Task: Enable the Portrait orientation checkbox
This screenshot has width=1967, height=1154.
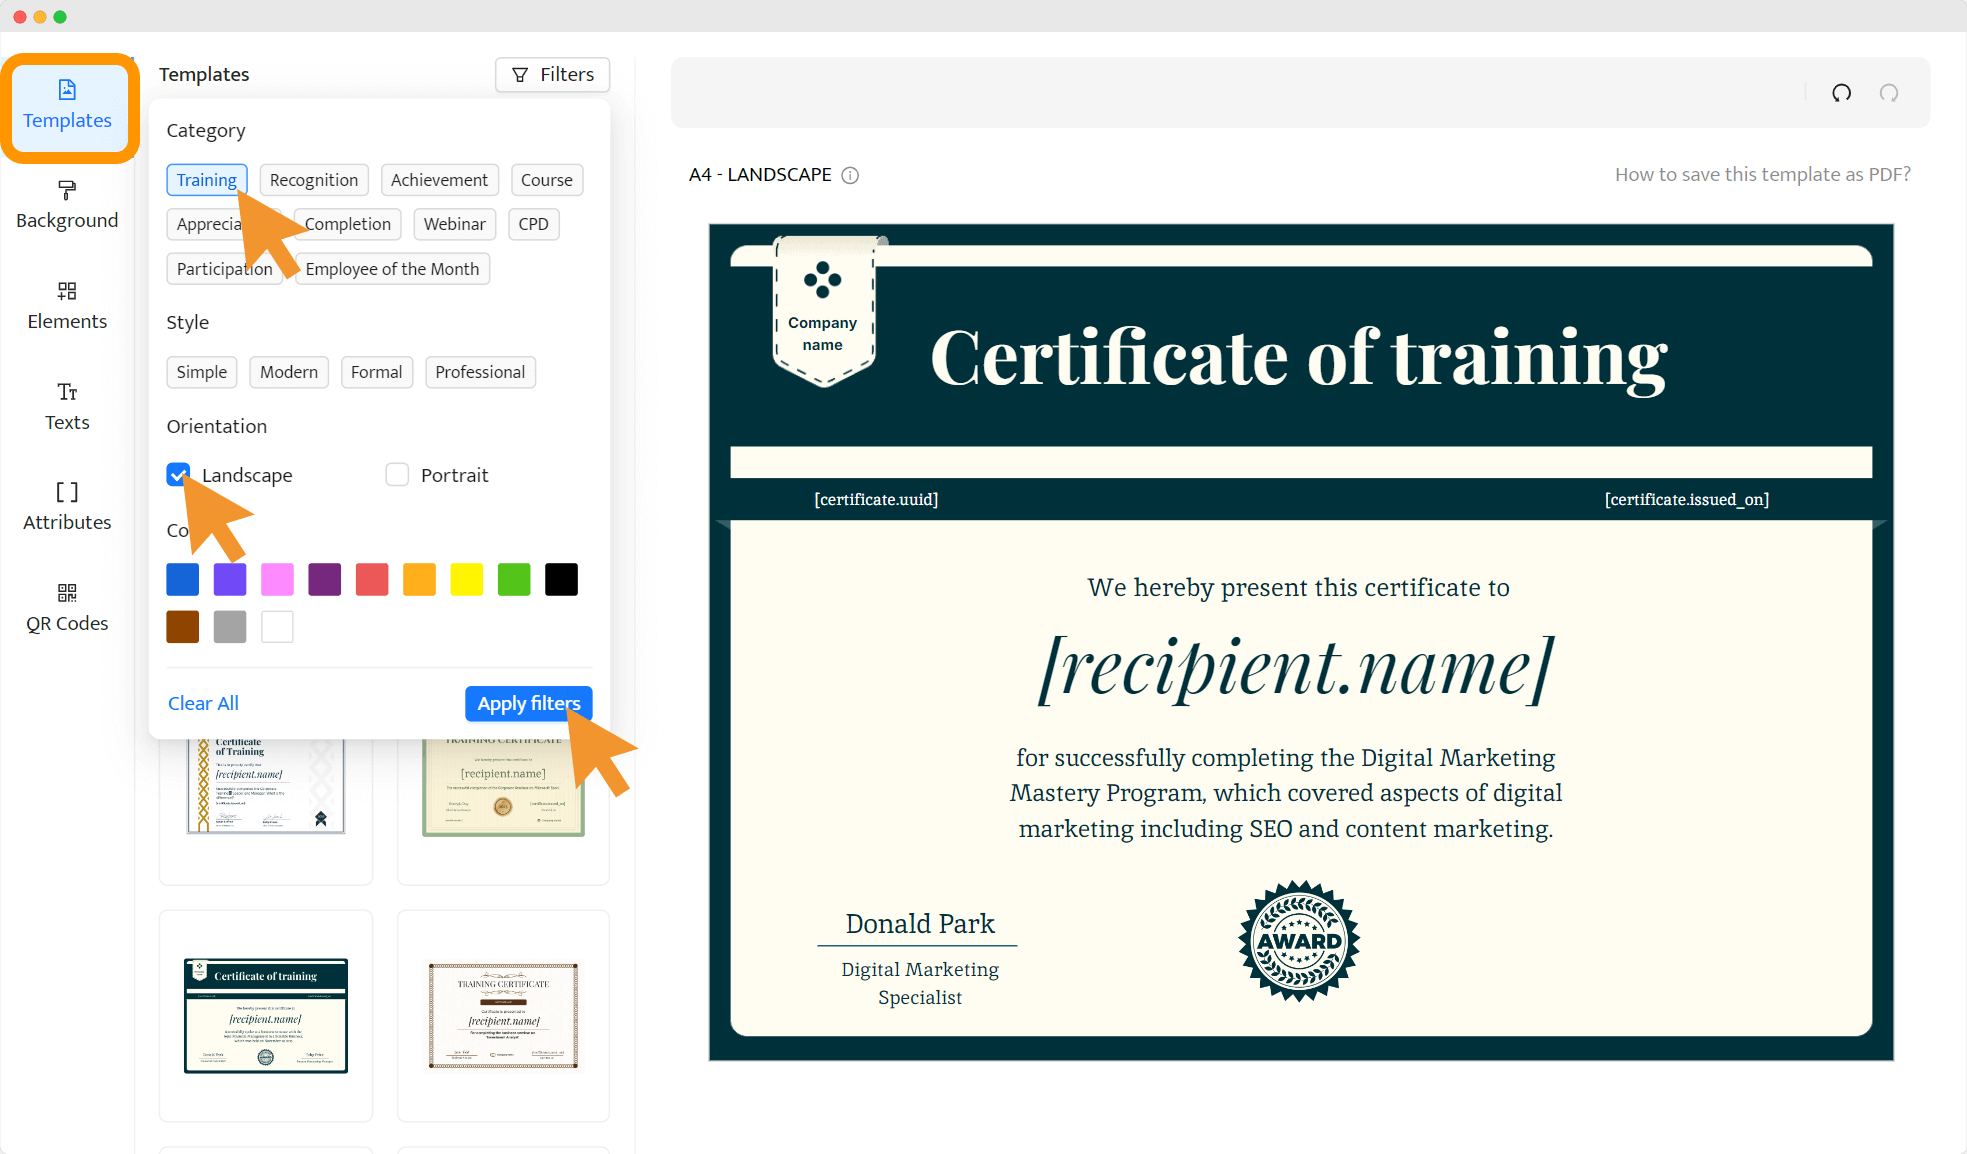Action: pos(397,474)
